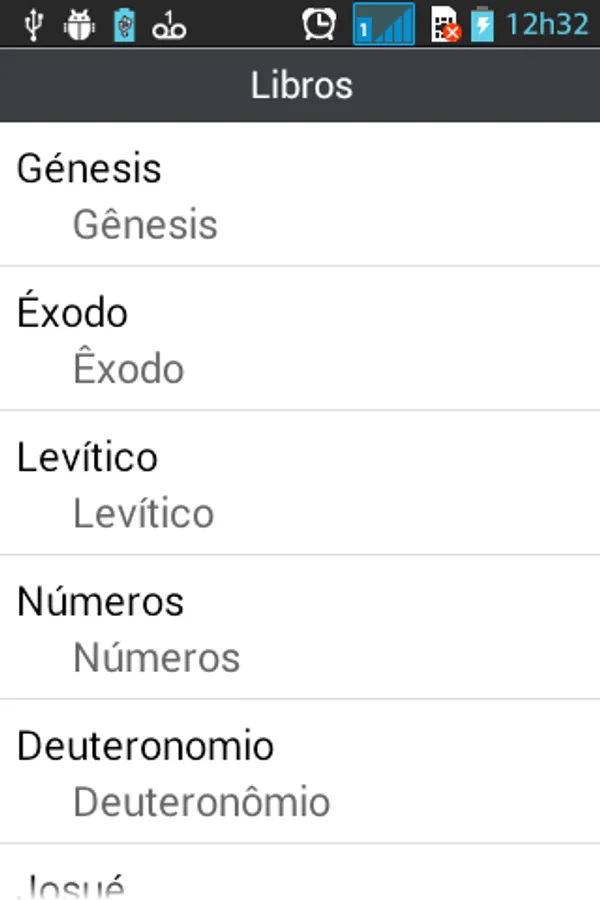600x900 pixels.
Task: Tap the Android debugging bug icon
Action: [x=79, y=24]
